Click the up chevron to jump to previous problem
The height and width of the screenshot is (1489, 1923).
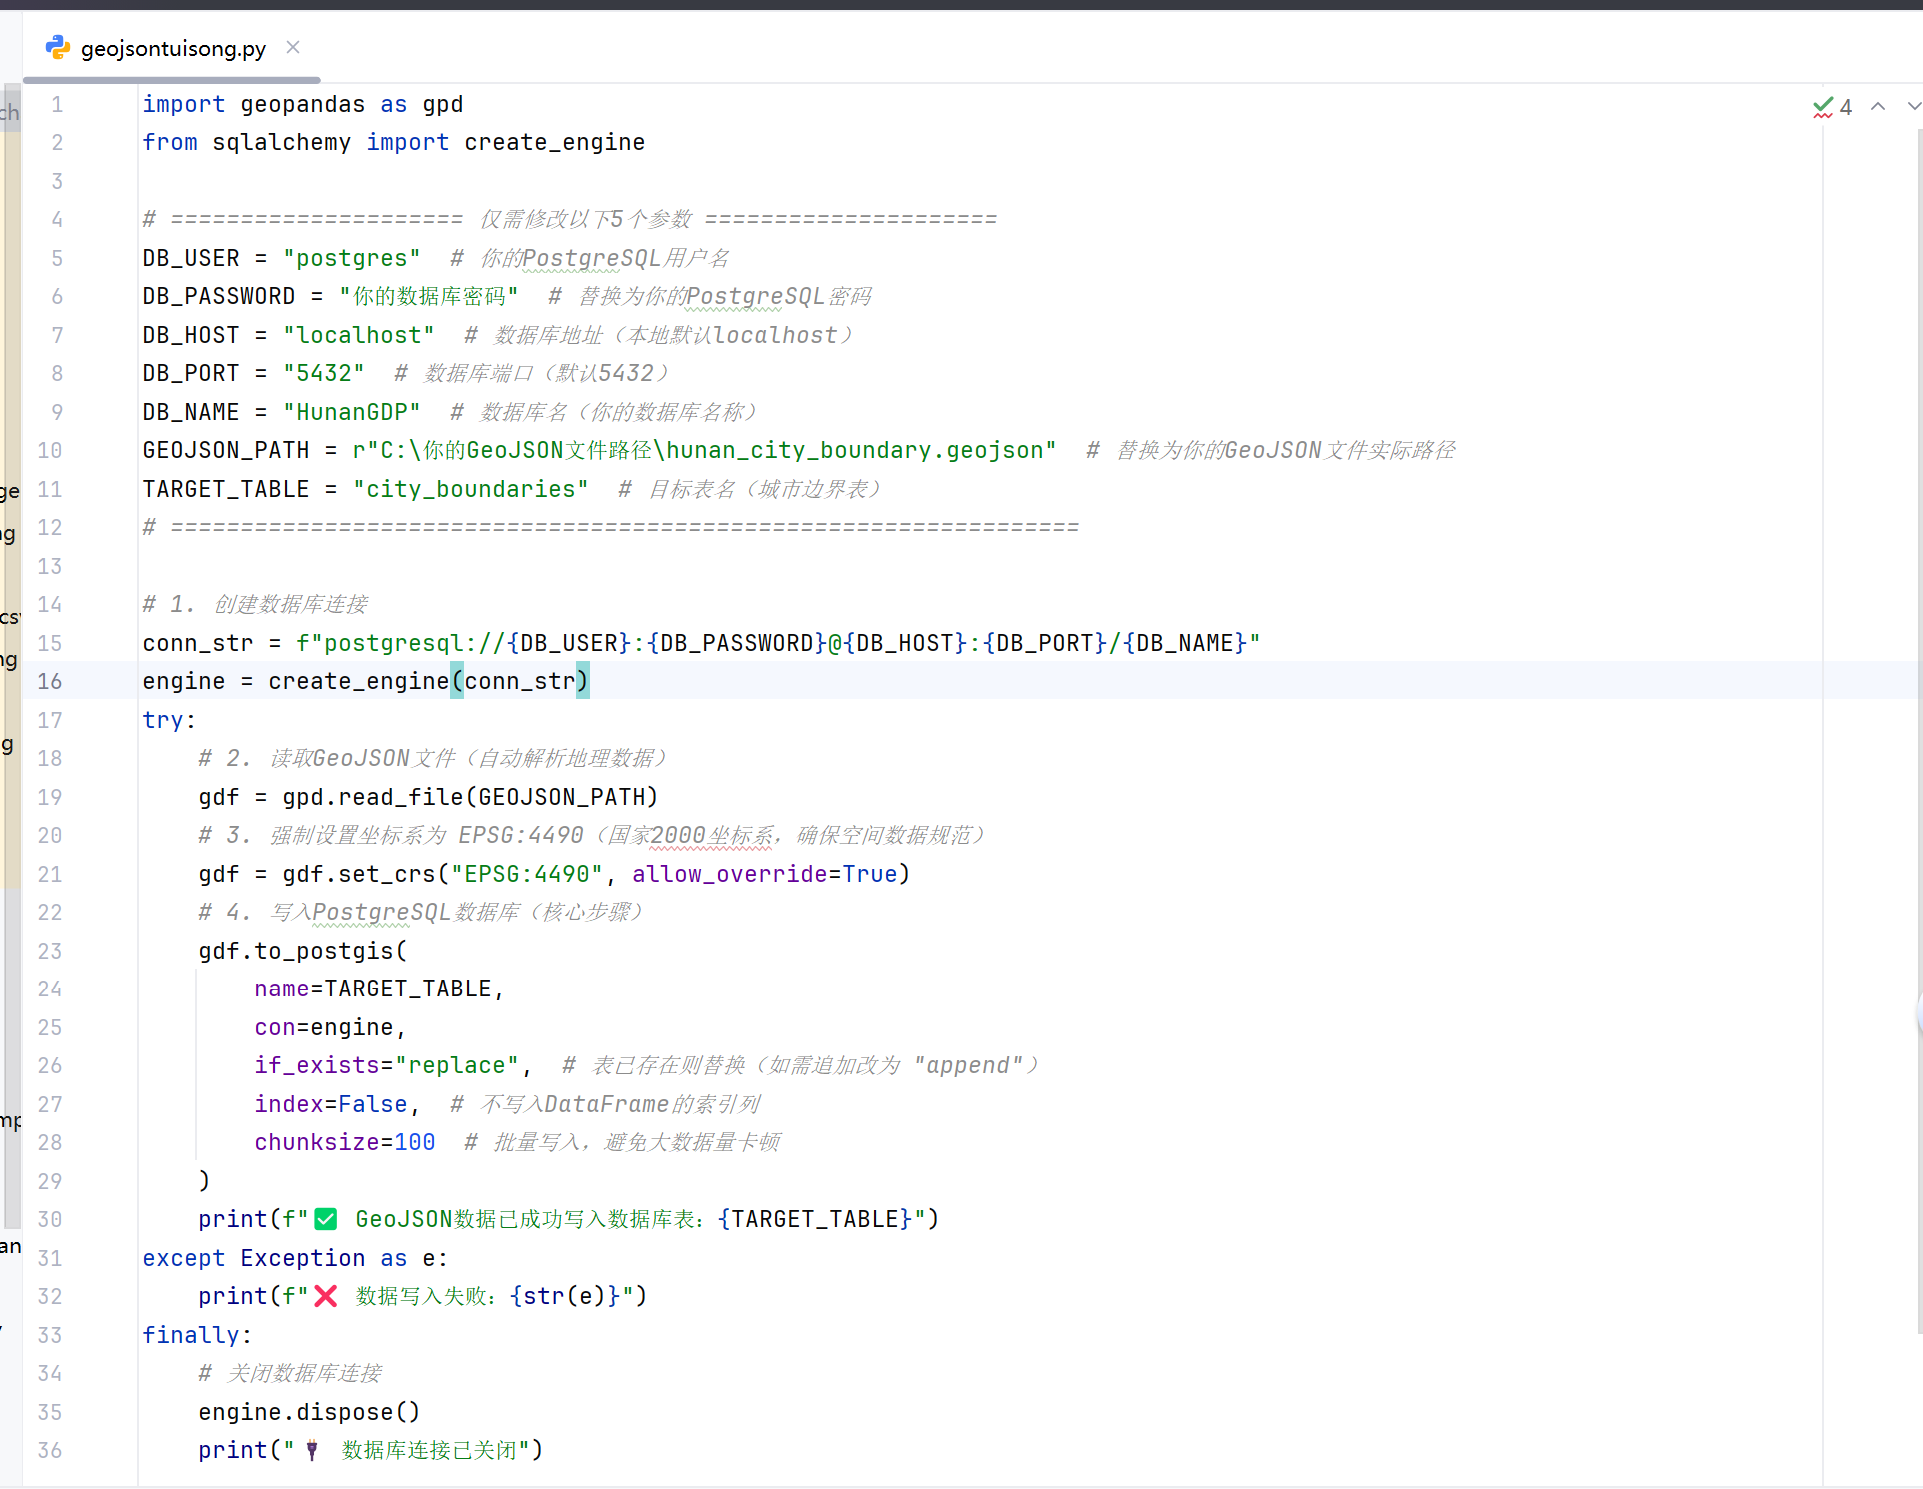[x=1877, y=106]
